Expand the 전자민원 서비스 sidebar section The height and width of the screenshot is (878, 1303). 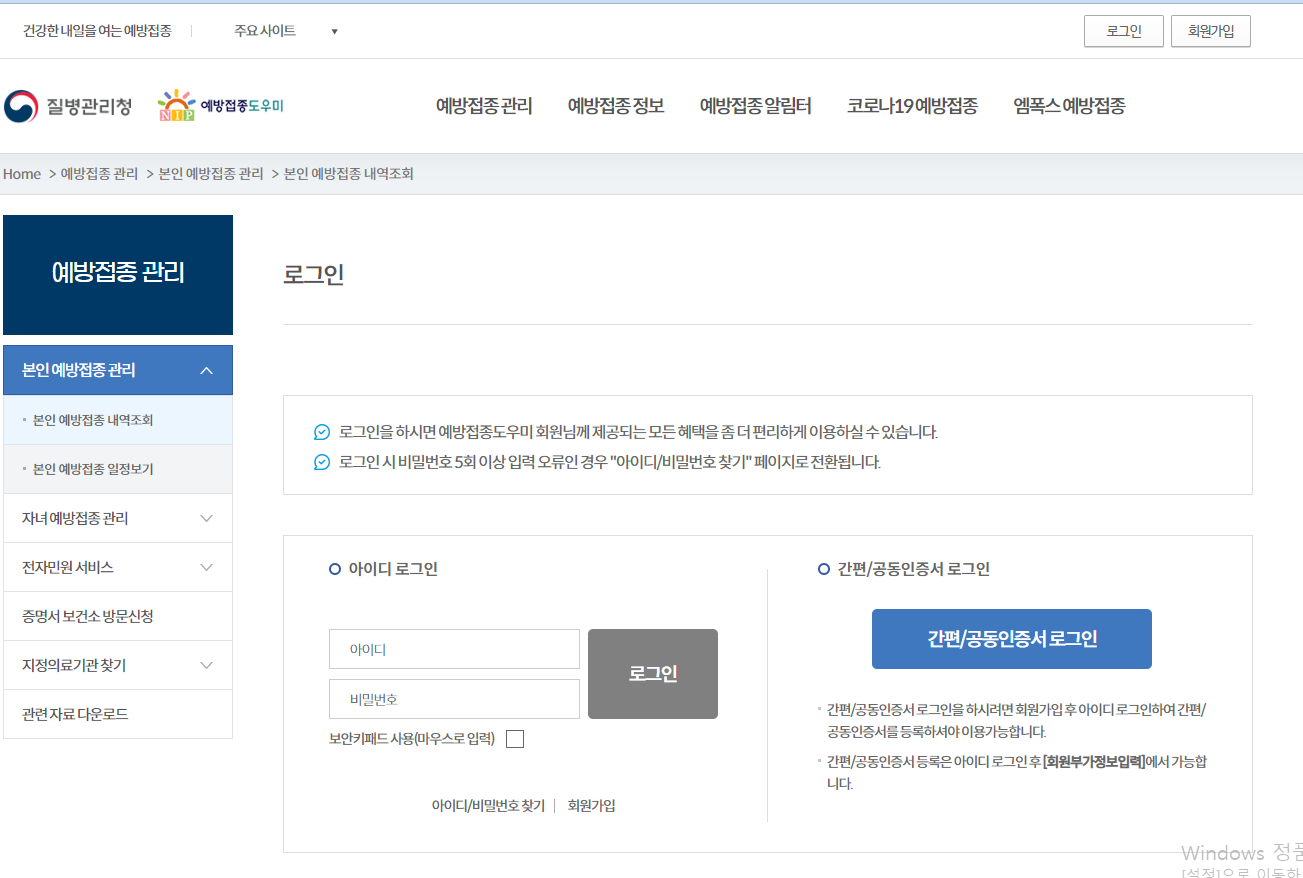118,567
